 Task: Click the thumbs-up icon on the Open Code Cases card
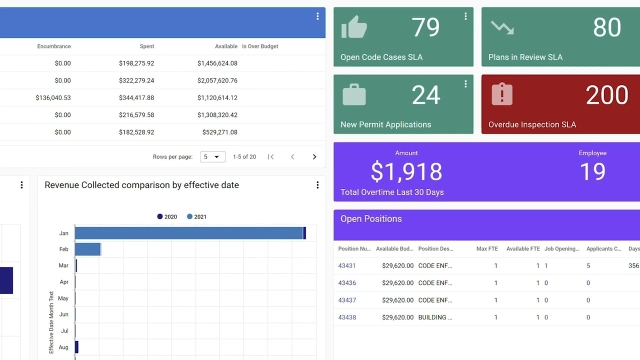(x=354, y=27)
